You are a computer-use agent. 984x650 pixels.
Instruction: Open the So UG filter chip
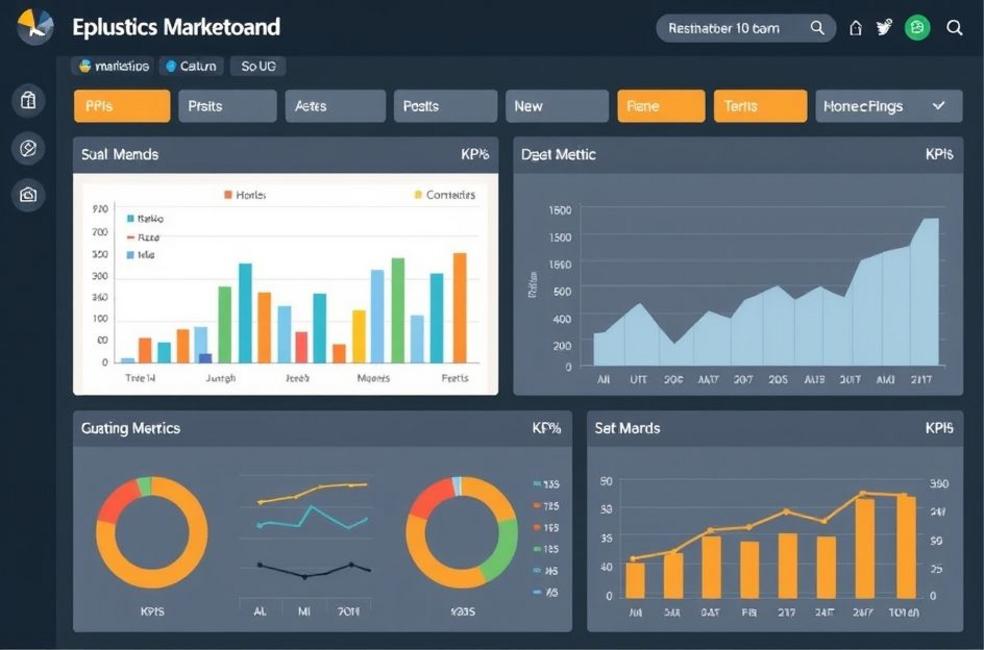tap(257, 66)
